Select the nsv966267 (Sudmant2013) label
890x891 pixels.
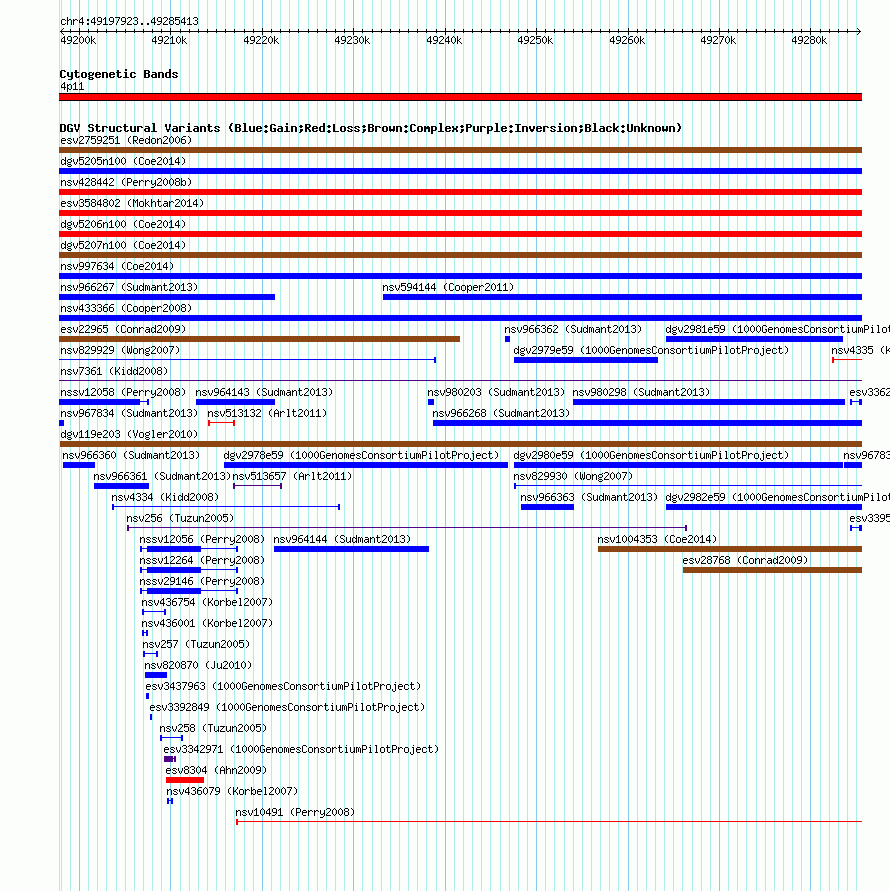pyautogui.click(x=129, y=287)
